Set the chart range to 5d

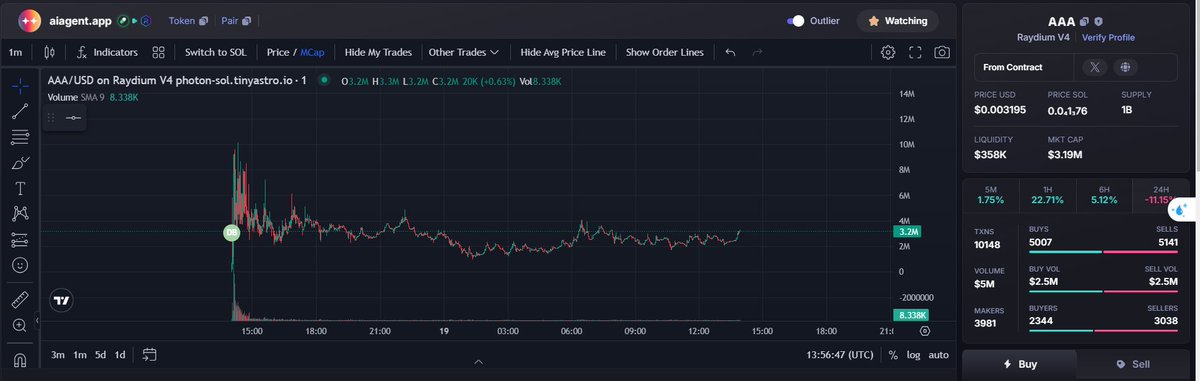click(101, 354)
